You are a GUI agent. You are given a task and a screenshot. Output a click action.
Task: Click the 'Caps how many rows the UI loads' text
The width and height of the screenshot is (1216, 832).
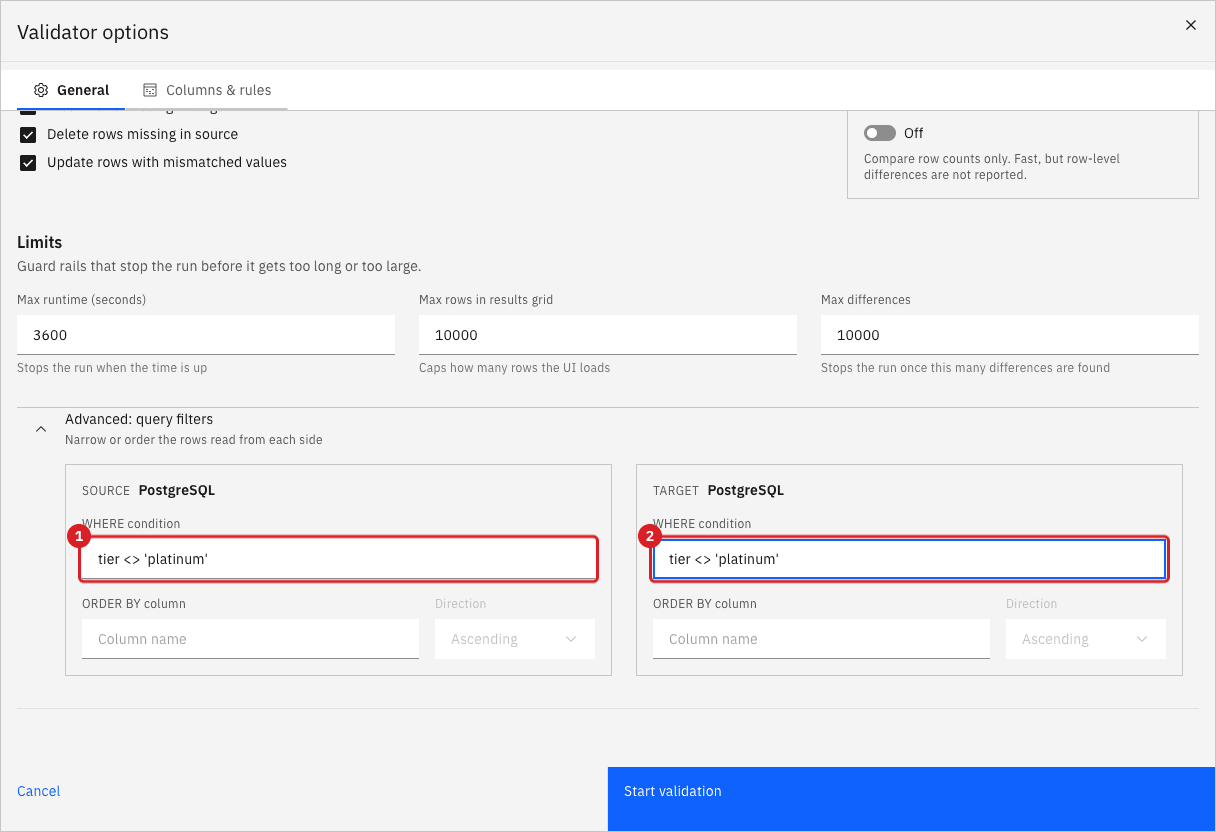pos(515,368)
